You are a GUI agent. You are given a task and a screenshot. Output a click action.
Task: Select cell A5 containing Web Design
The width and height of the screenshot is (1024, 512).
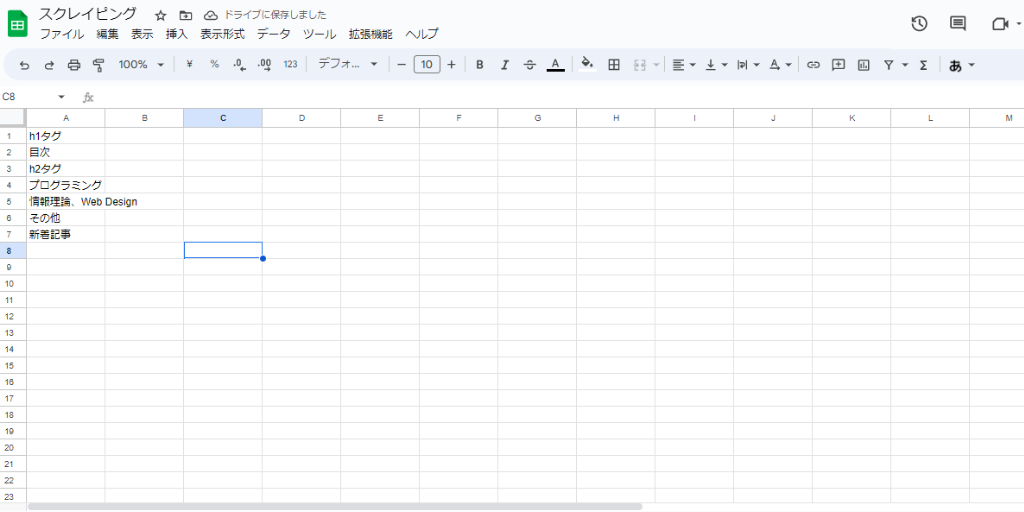pos(66,201)
